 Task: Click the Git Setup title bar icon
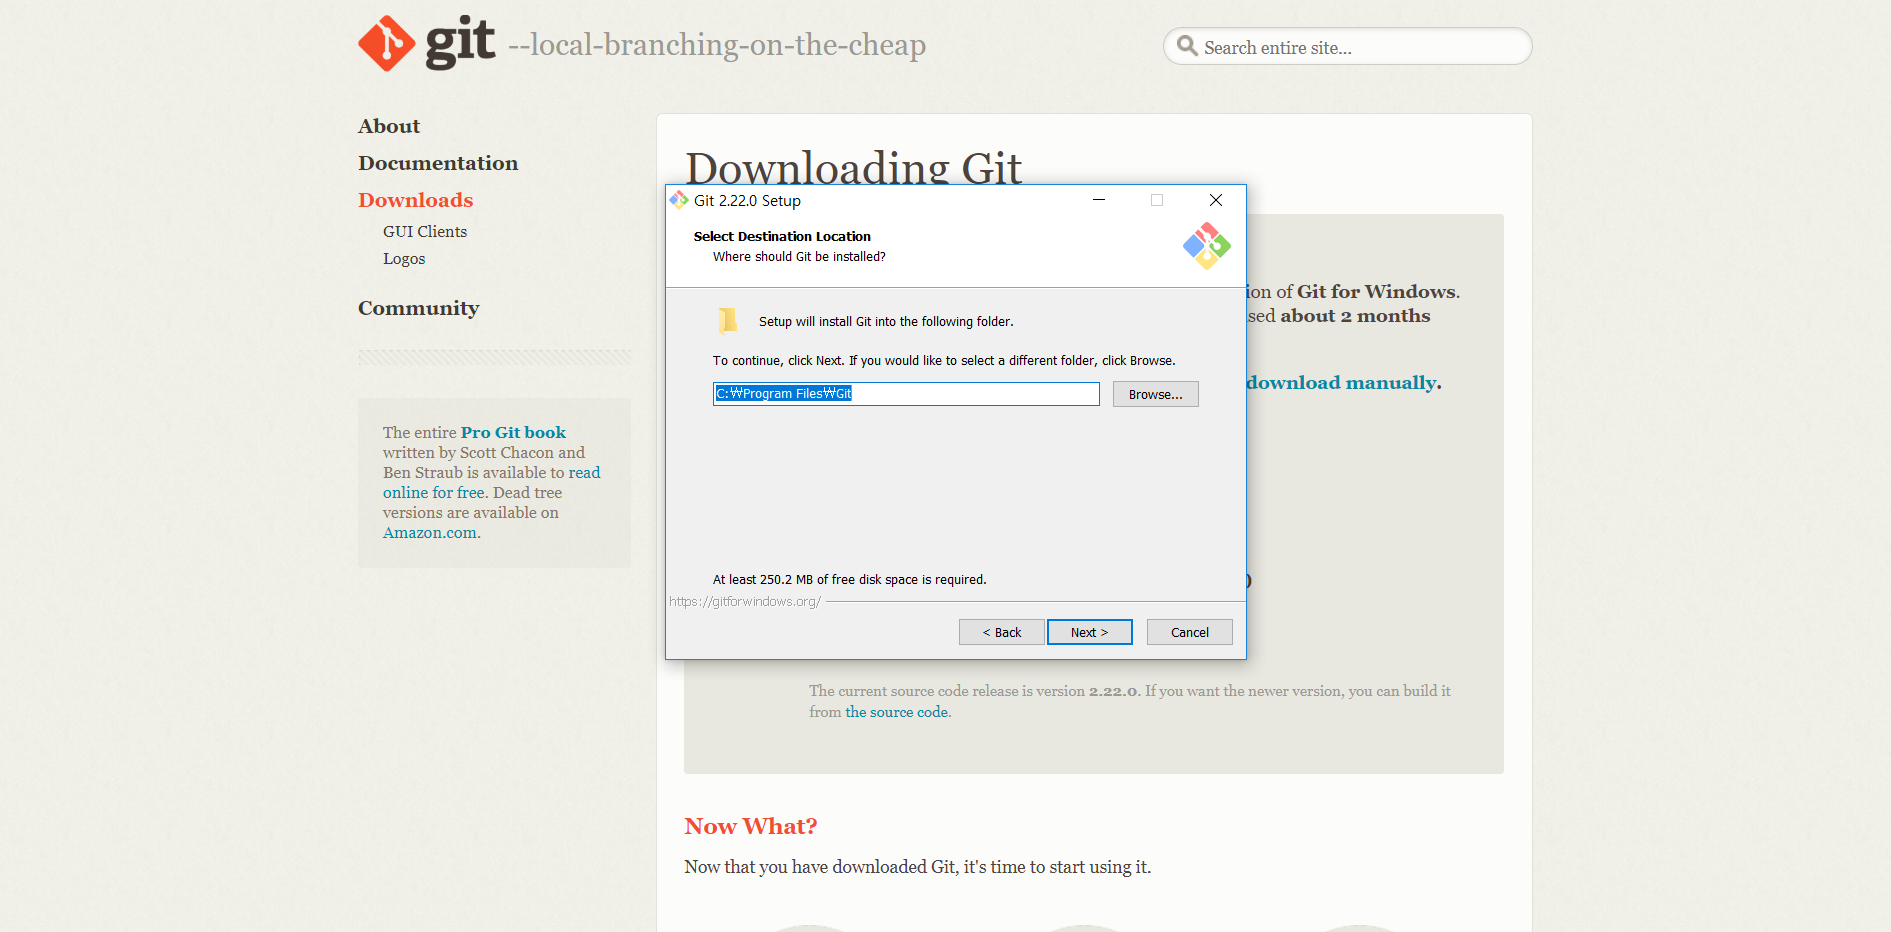tap(679, 200)
